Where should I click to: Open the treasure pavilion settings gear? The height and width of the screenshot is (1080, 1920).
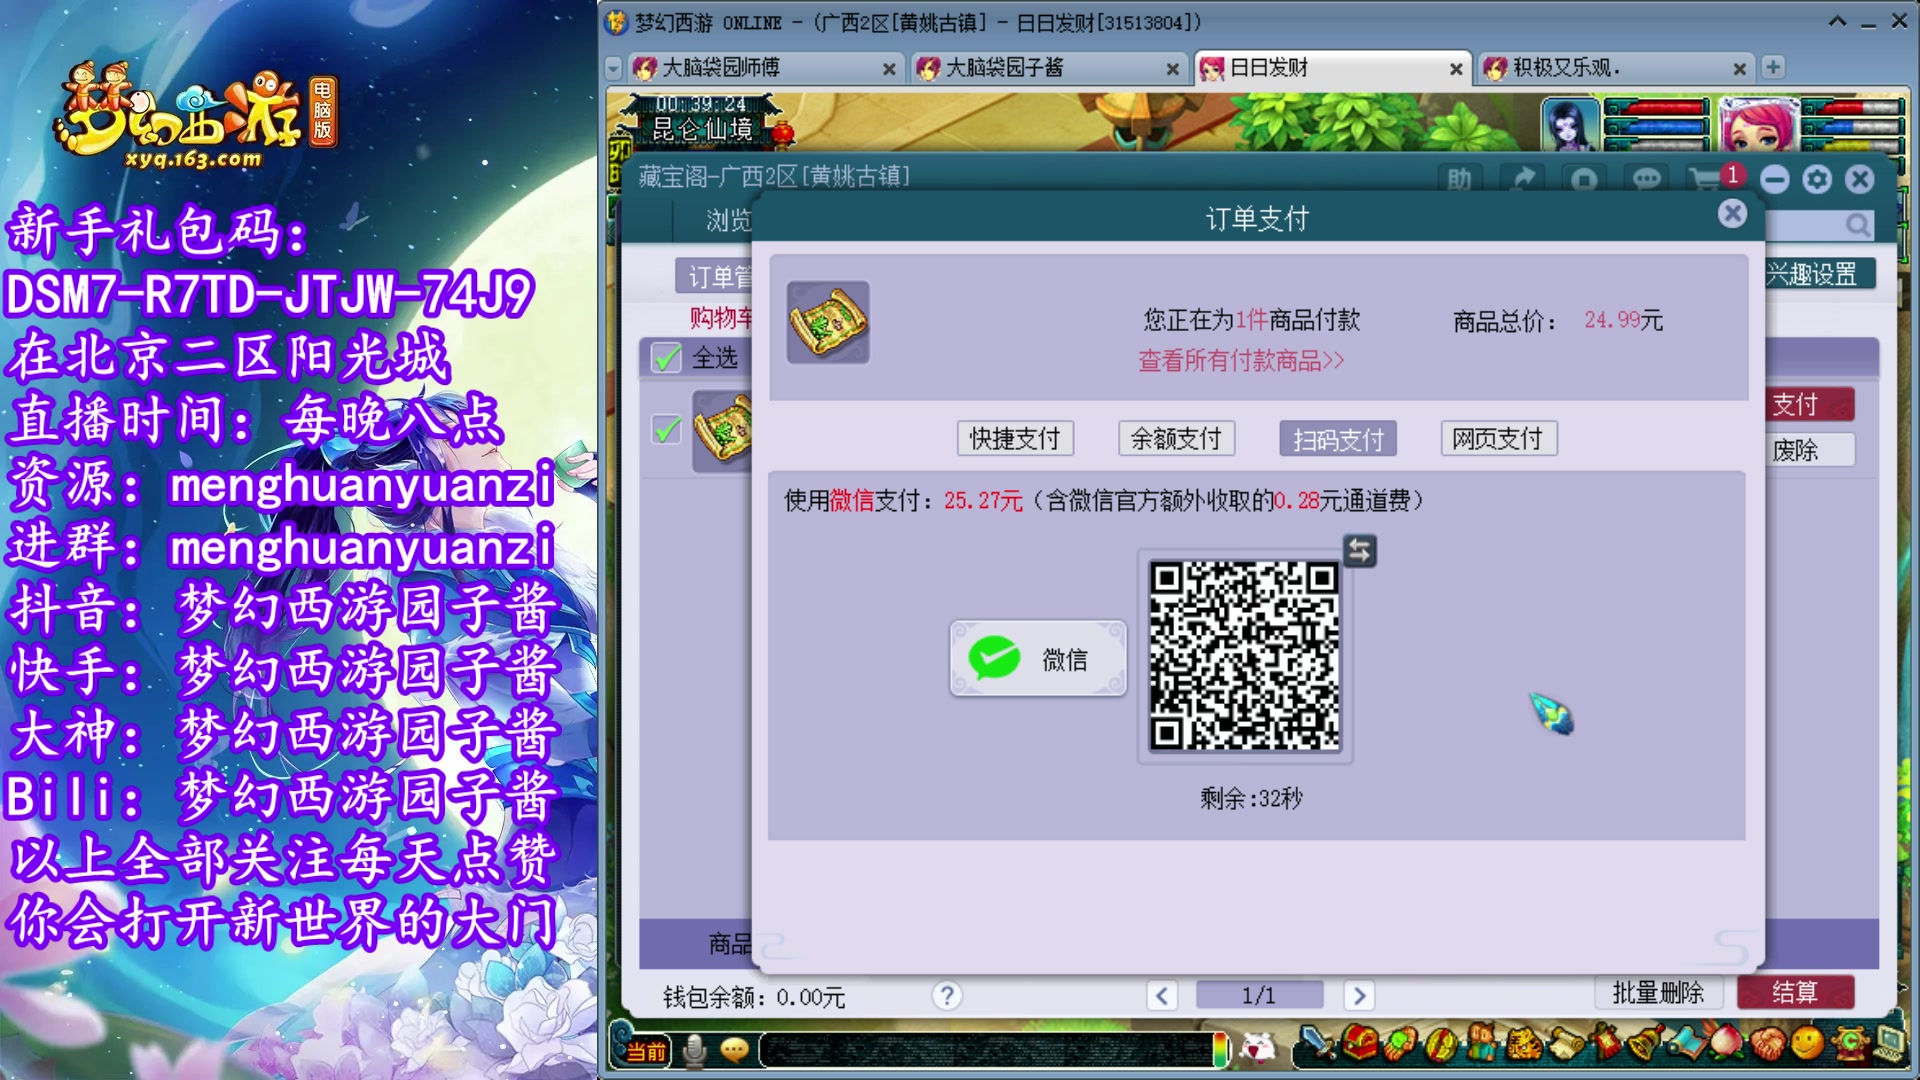point(1817,179)
